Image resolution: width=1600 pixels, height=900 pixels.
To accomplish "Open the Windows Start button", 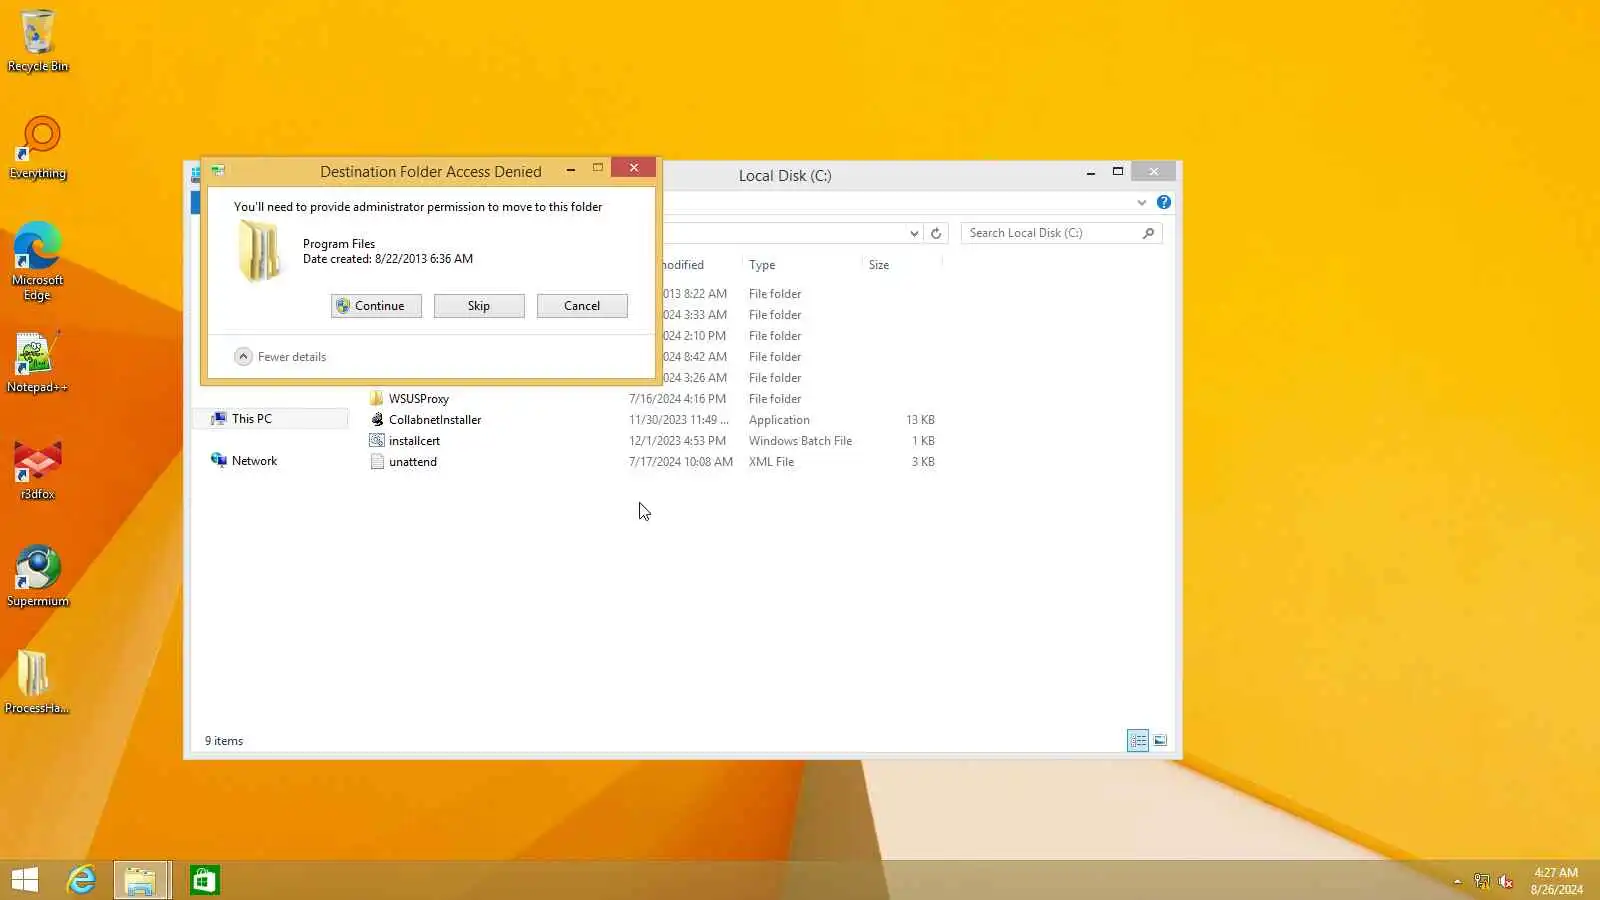I will coord(25,880).
